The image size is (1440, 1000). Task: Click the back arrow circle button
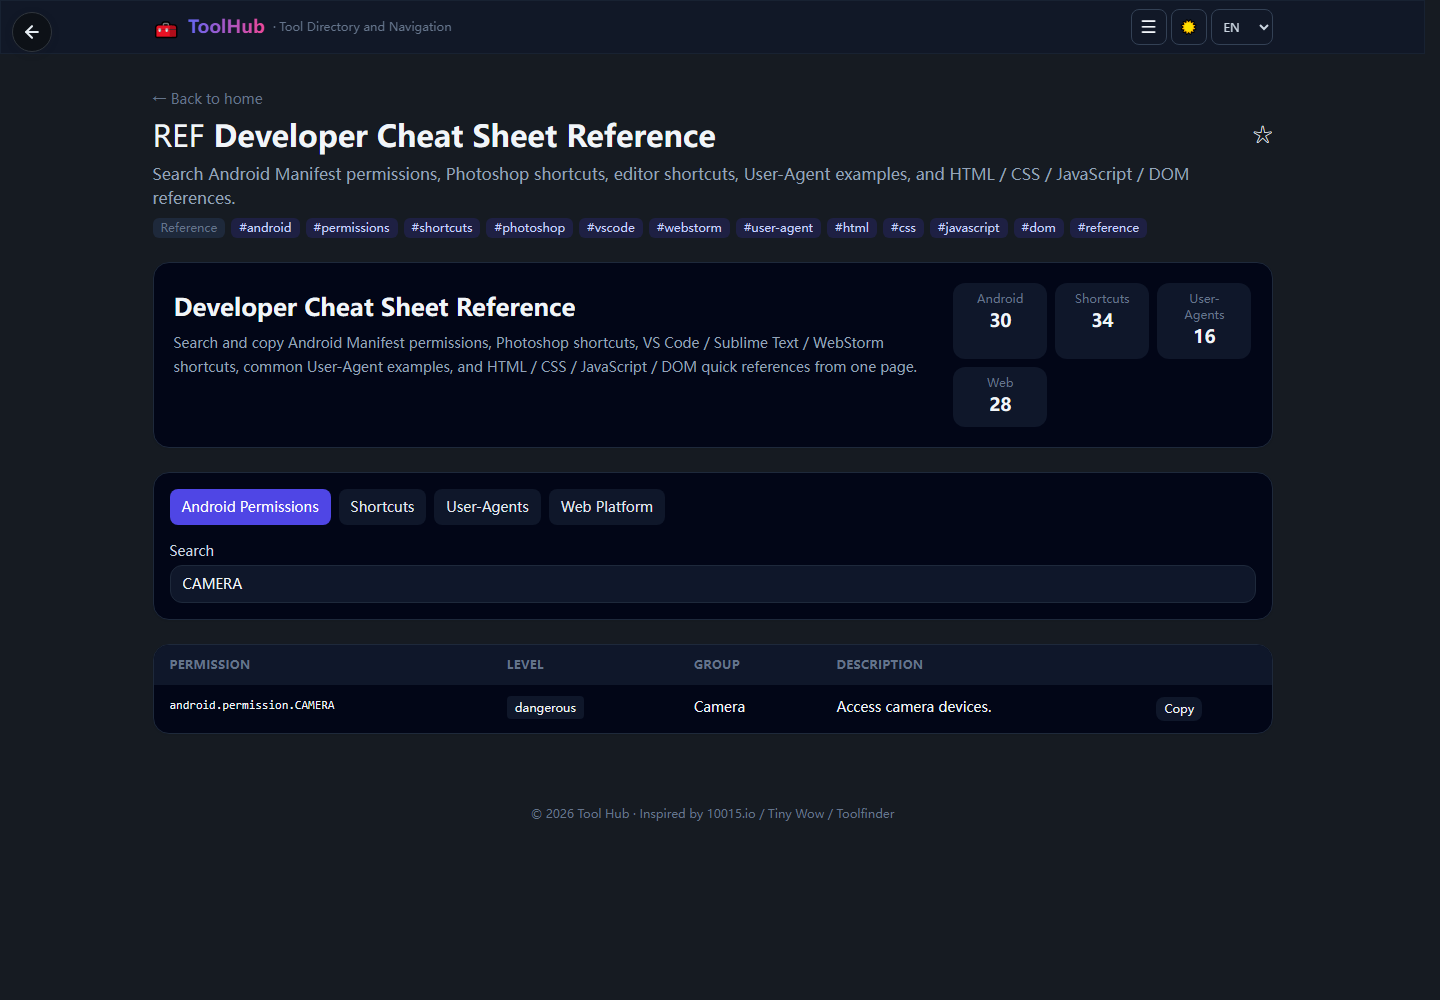click(x=32, y=32)
